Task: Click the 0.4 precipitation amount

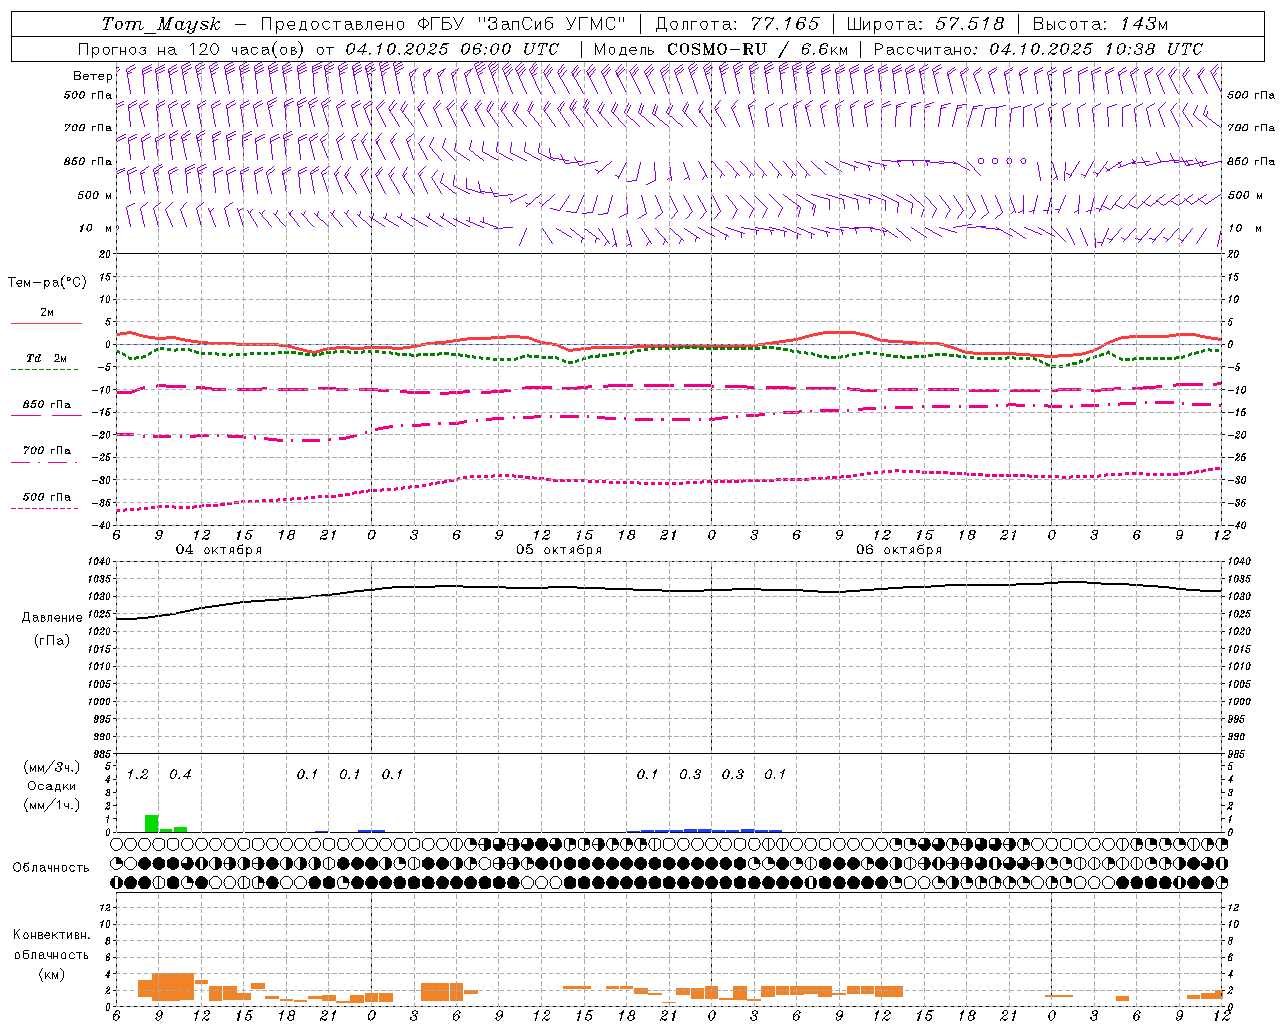Action: click(x=180, y=774)
